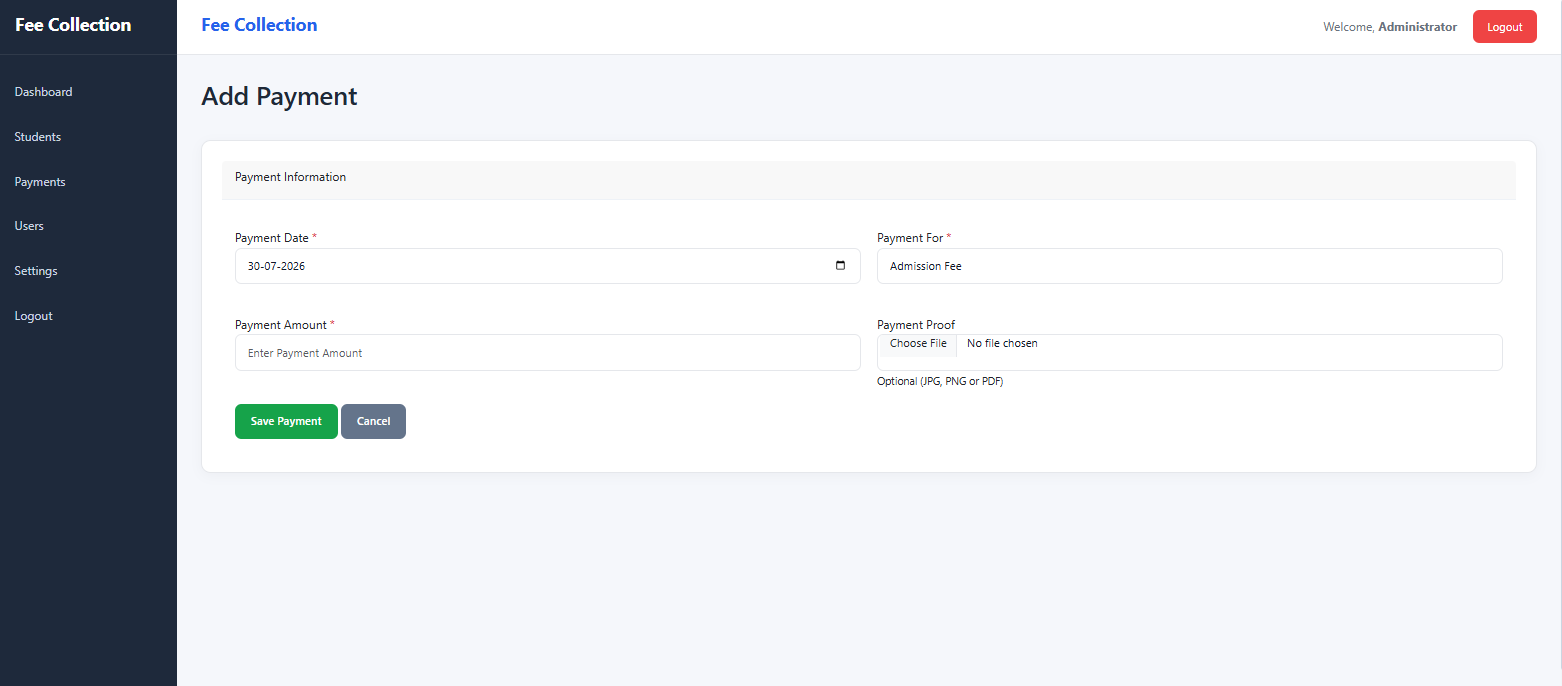
Task: Click the red Logout button in header
Action: coord(1504,27)
